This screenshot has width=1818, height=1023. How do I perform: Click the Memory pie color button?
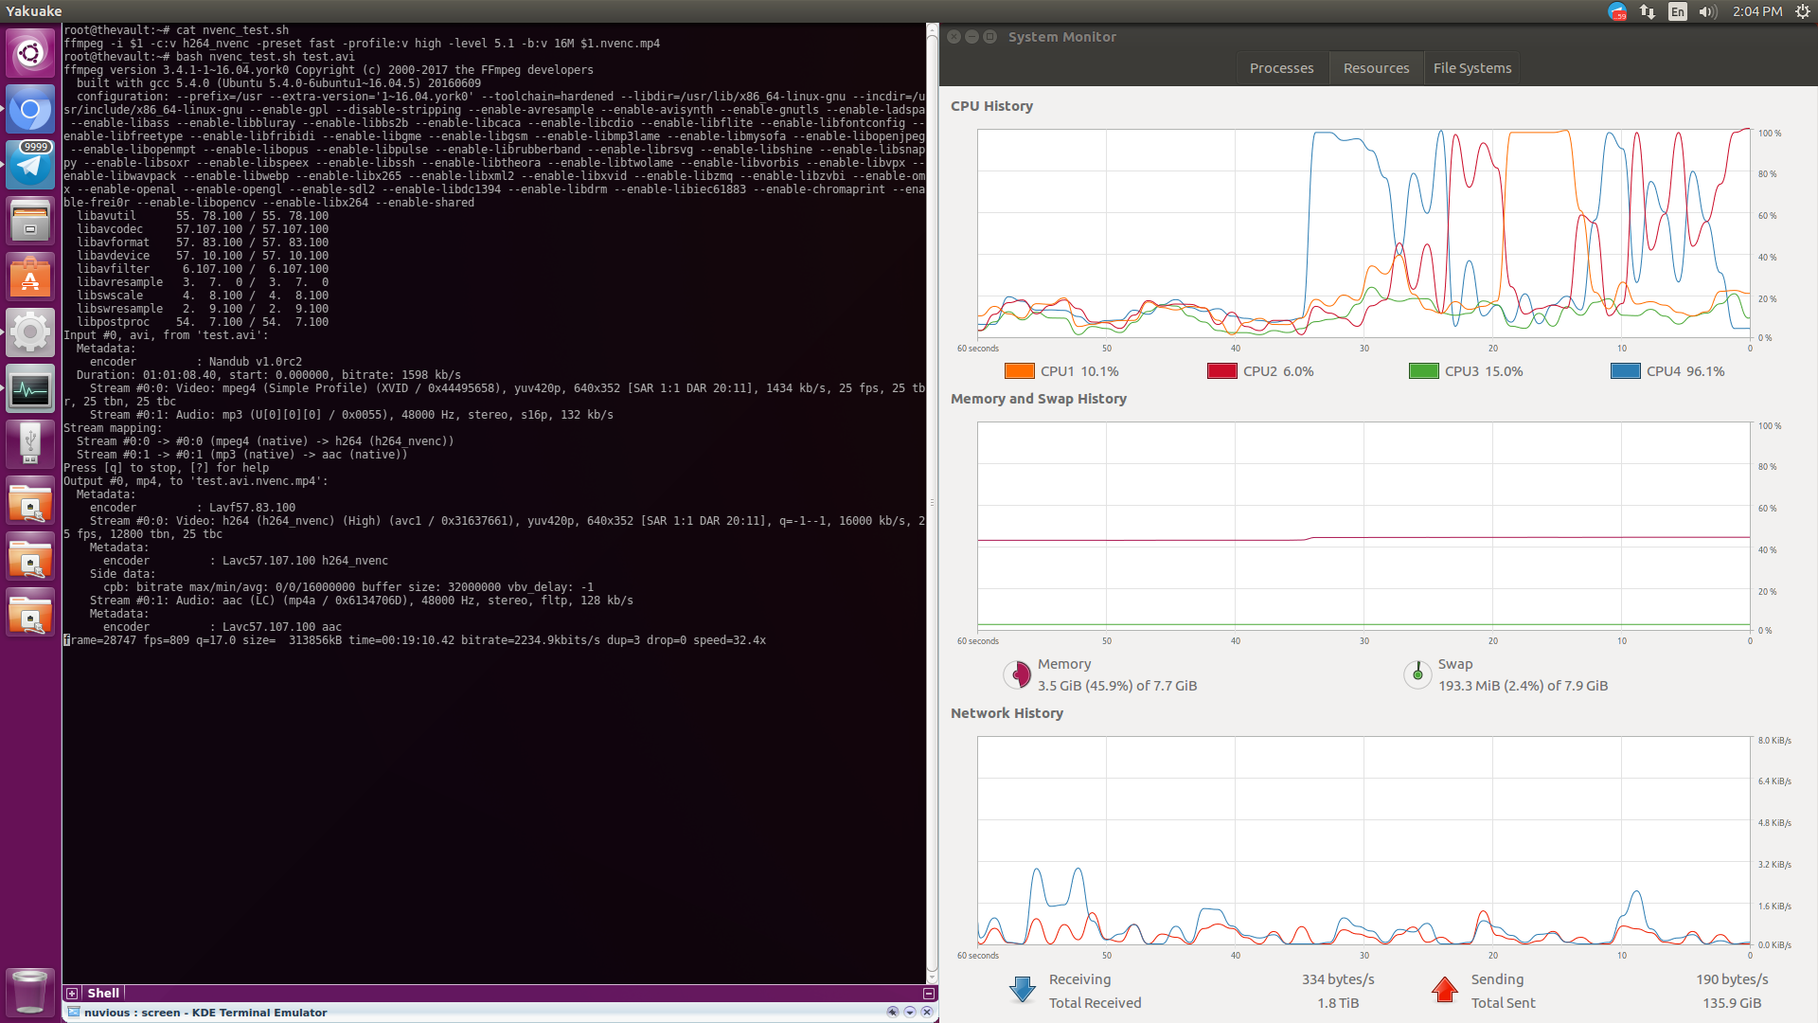[x=1017, y=675]
